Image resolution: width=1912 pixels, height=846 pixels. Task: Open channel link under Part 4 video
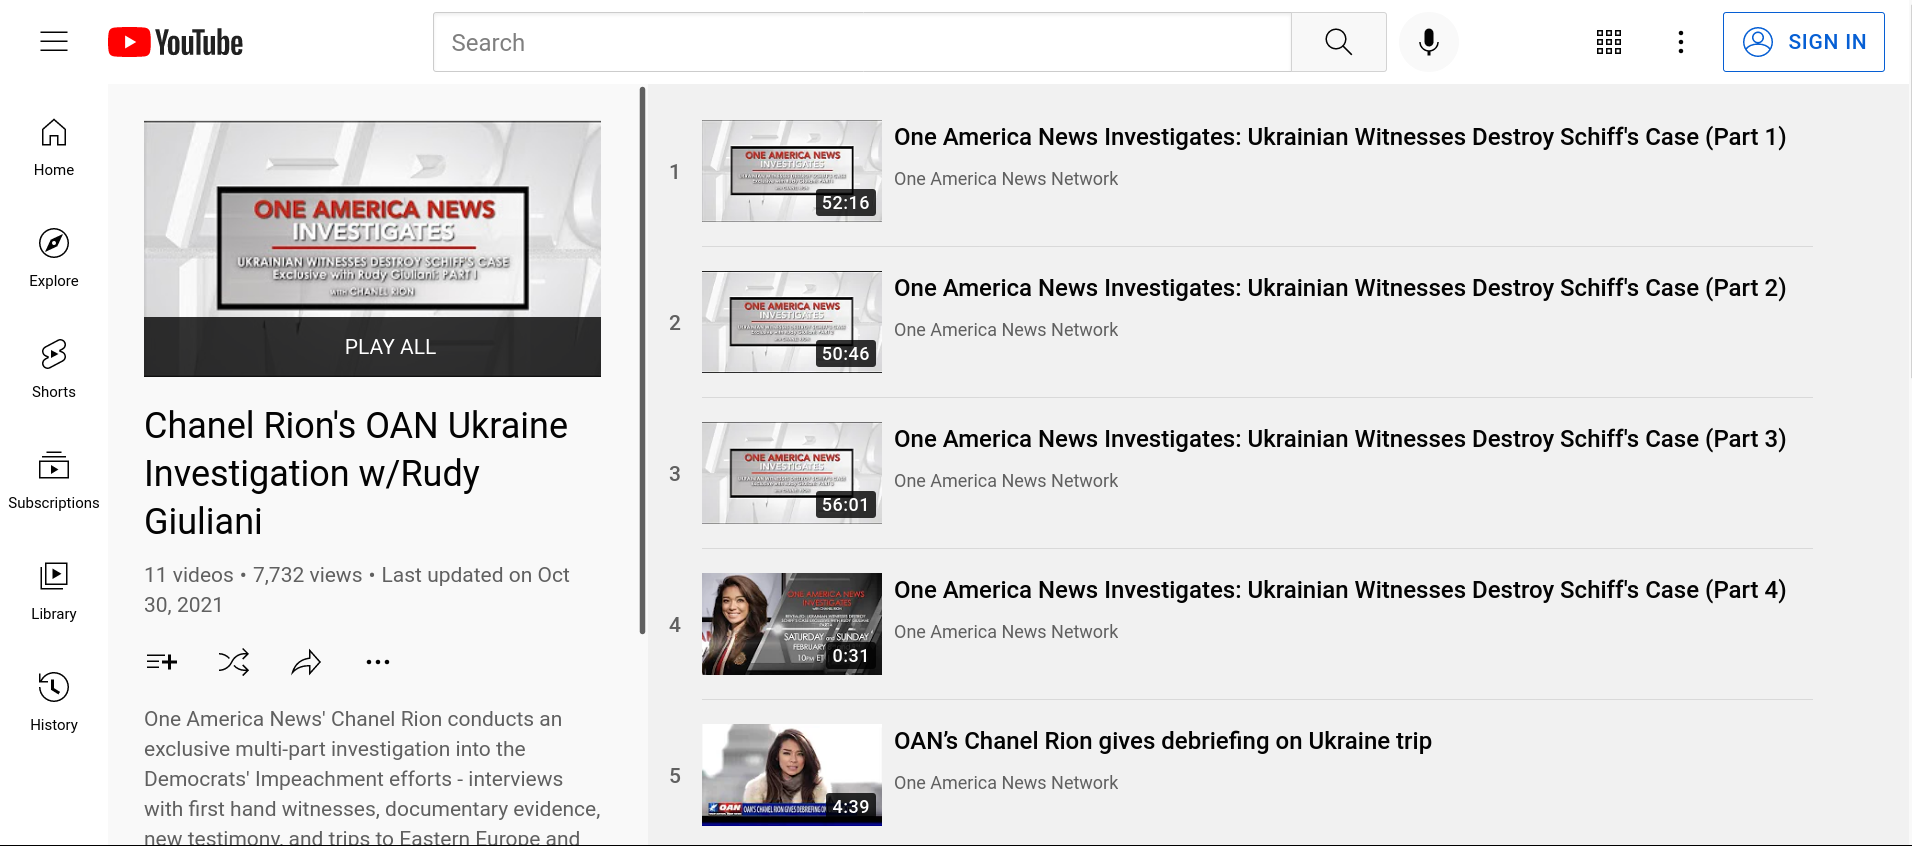(x=1006, y=632)
